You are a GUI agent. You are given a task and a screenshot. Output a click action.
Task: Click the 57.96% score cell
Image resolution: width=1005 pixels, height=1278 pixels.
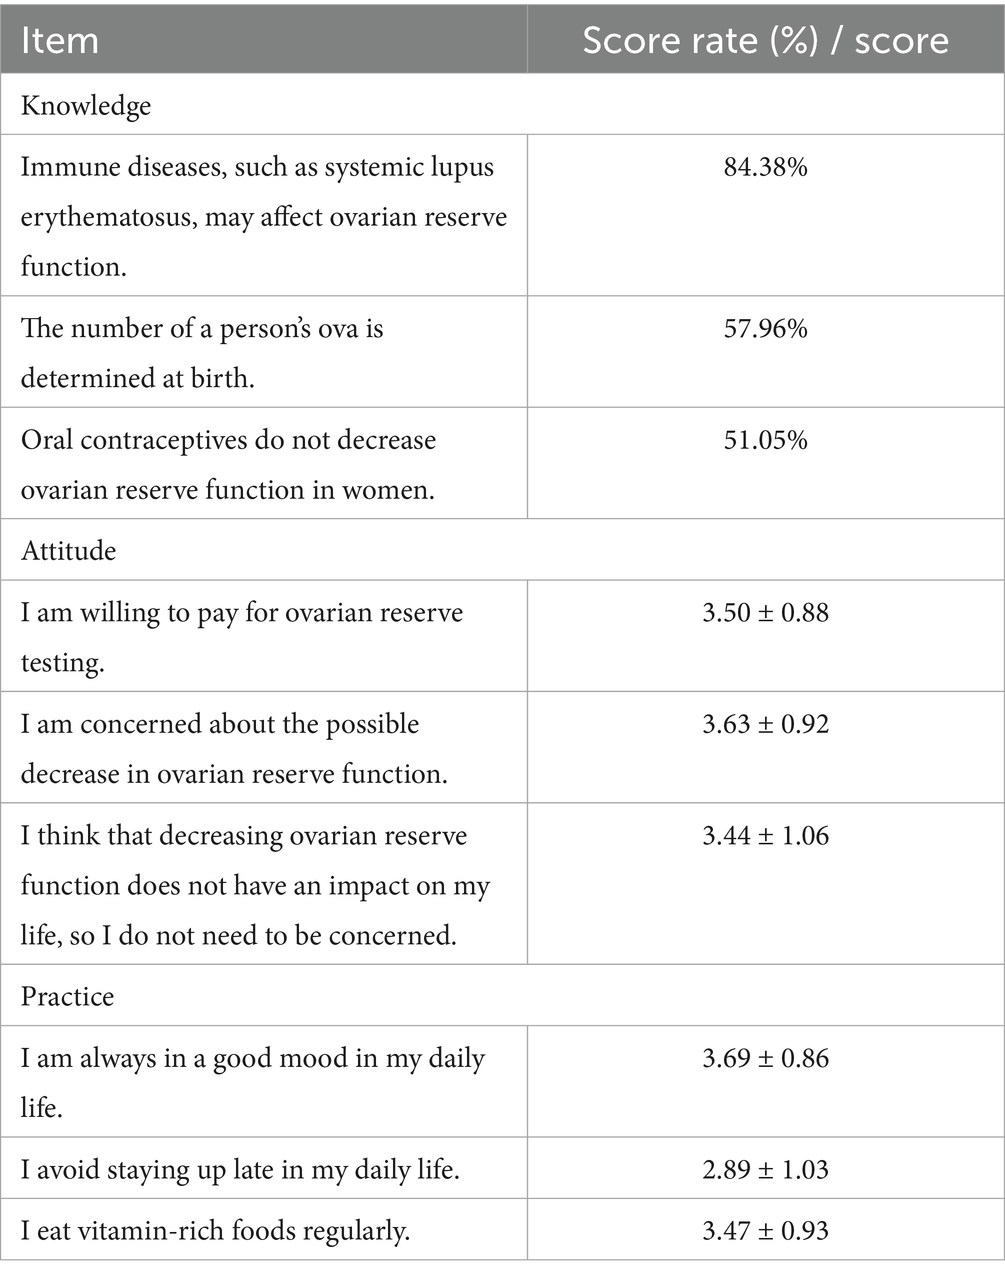(765, 328)
